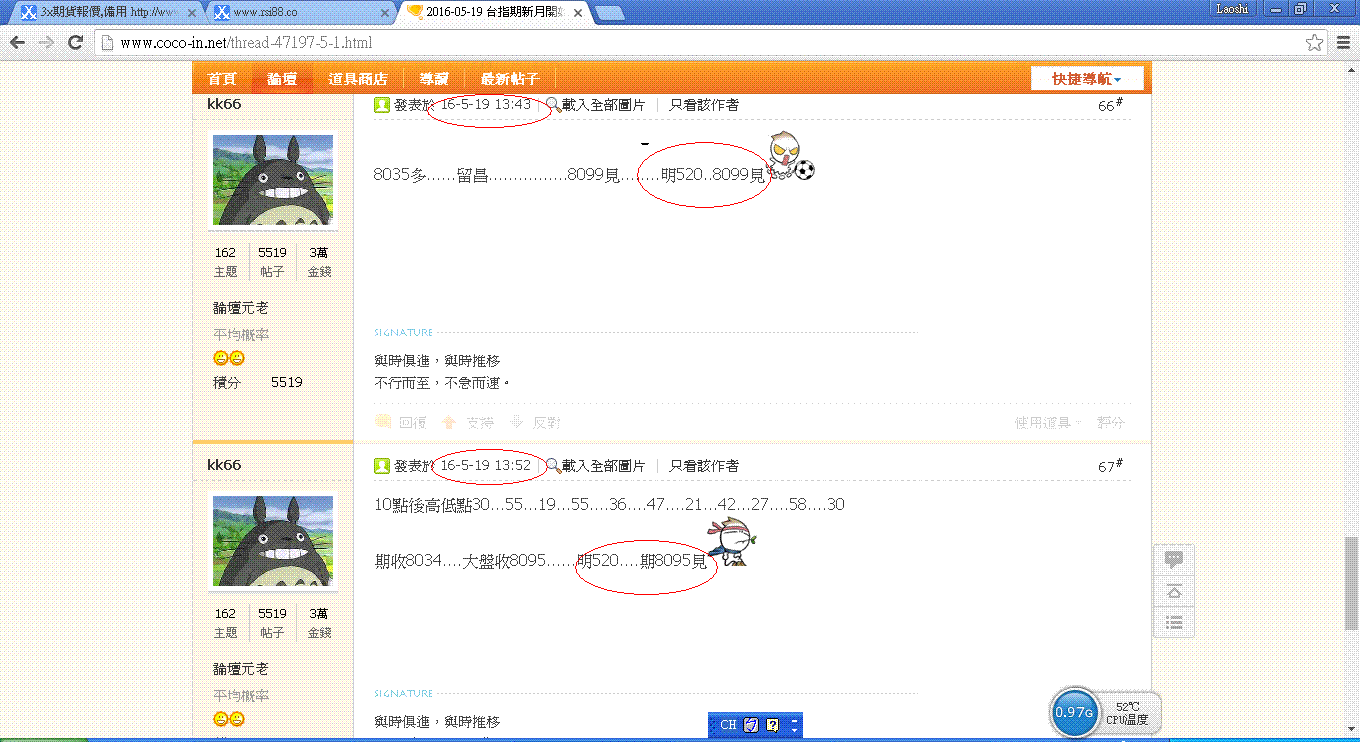Click the magnifier icon in post 67 header

pos(552,465)
